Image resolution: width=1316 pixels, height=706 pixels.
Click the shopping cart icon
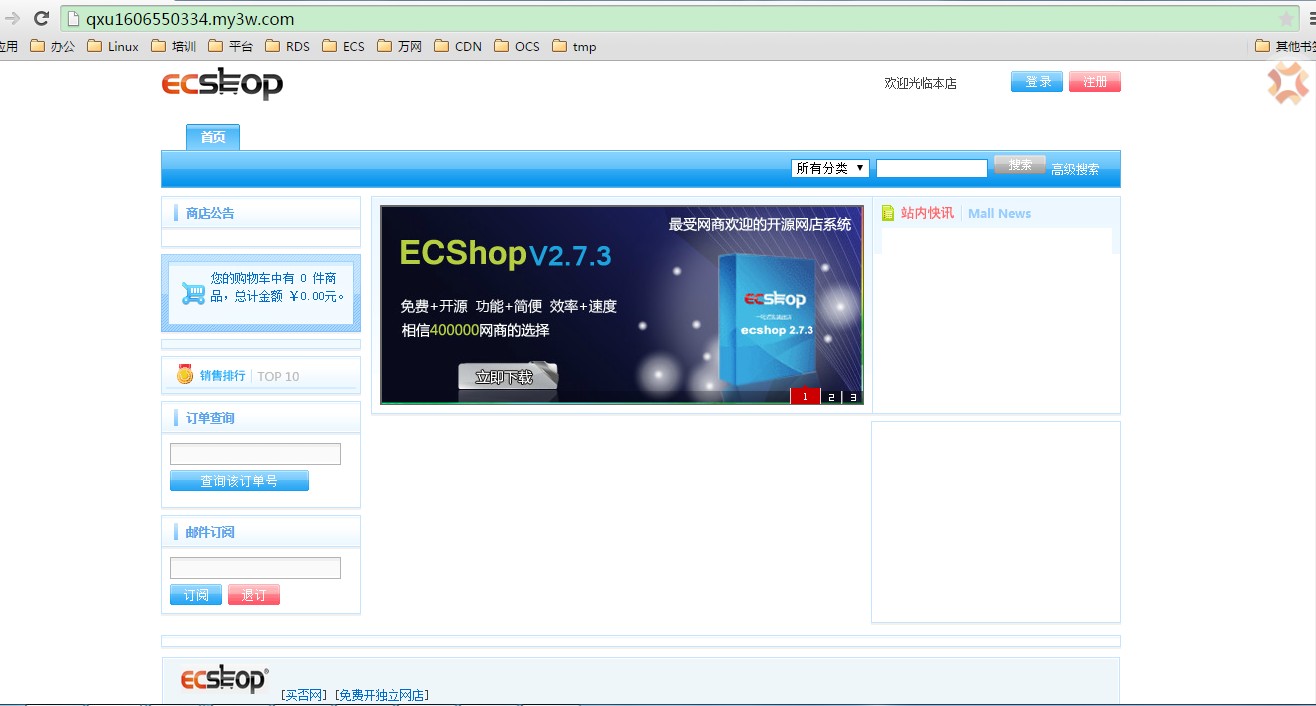click(193, 293)
